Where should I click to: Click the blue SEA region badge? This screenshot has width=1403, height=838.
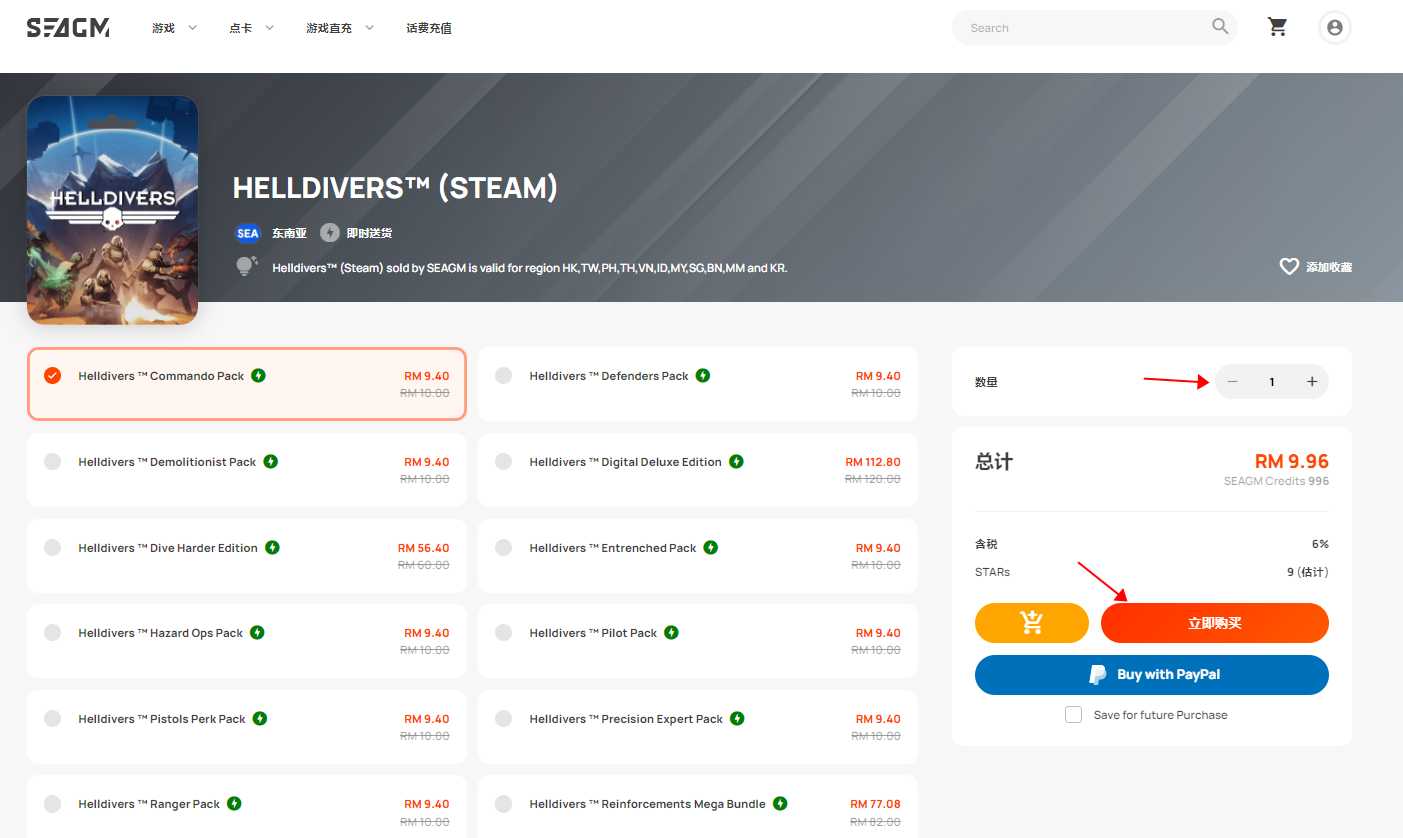[x=247, y=233]
